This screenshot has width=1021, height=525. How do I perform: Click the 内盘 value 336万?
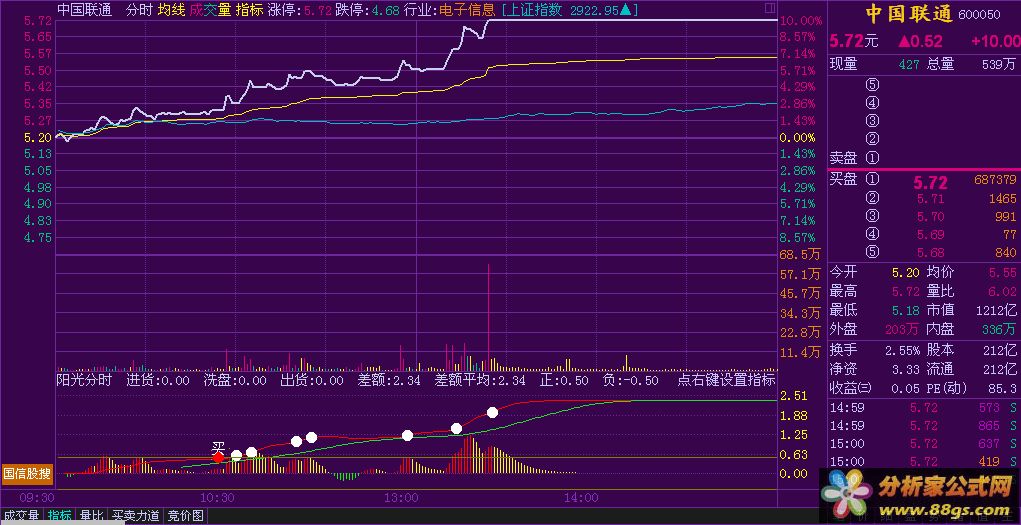pyautogui.click(x=1000, y=328)
